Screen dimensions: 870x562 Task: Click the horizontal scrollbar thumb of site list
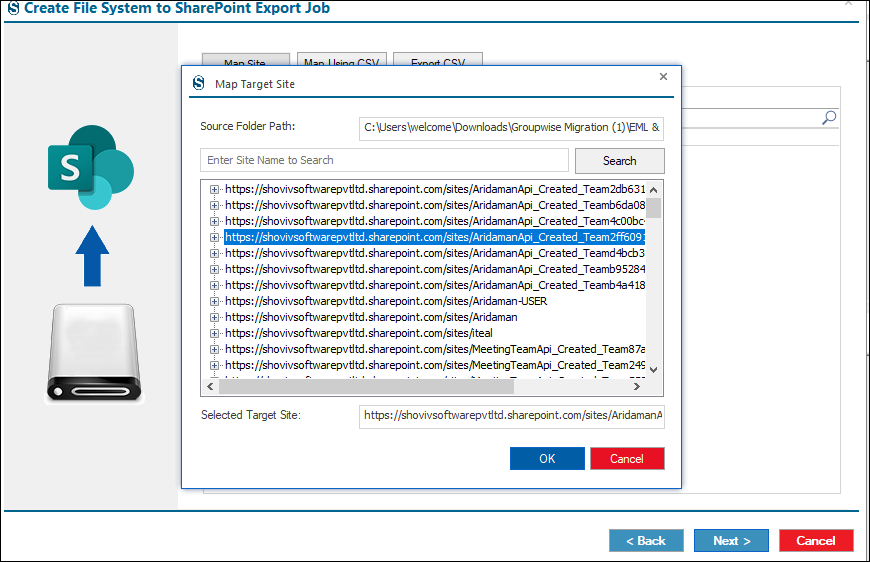pyautogui.click(x=366, y=387)
